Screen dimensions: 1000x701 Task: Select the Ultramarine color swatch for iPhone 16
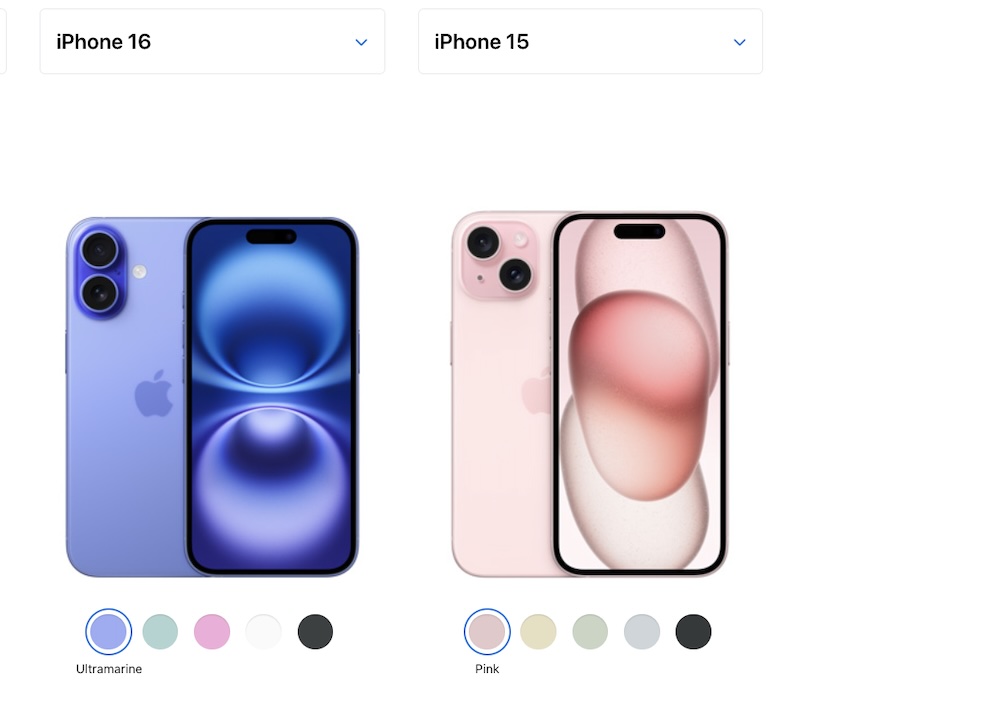pyautogui.click(x=108, y=631)
